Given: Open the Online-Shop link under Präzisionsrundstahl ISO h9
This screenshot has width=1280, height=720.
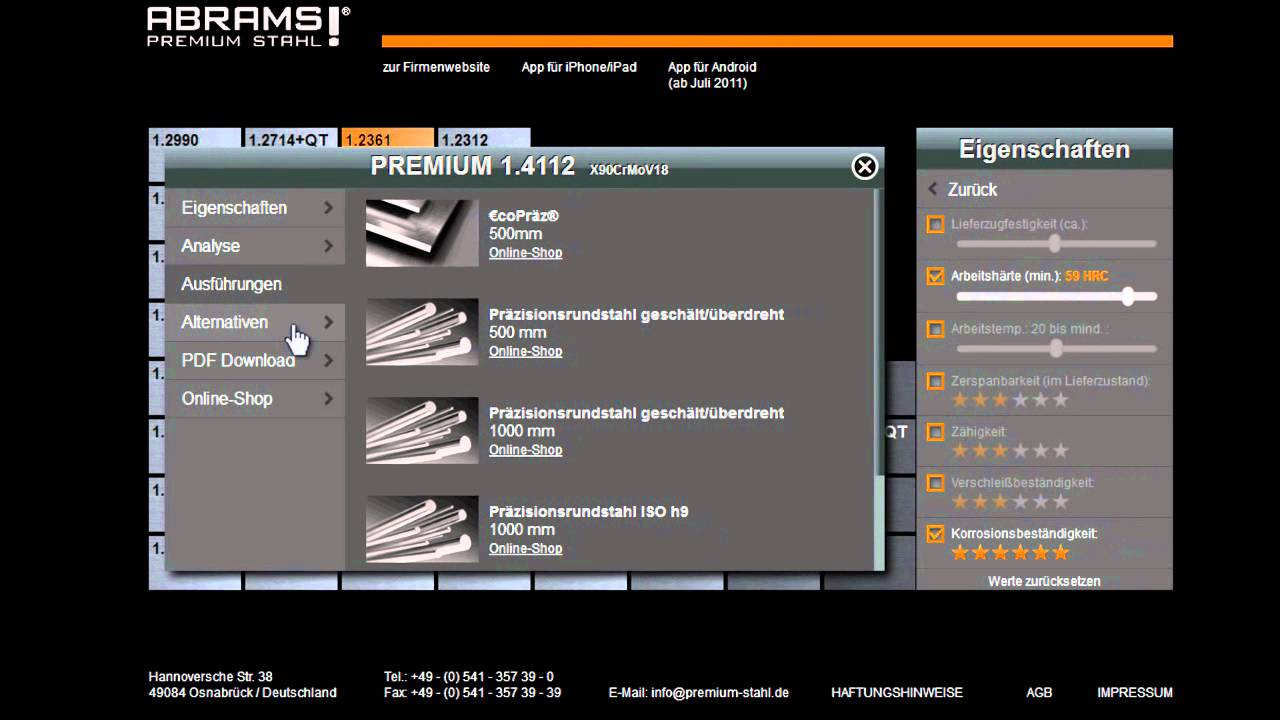Looking at the screenshot, I should pos(525,548).
